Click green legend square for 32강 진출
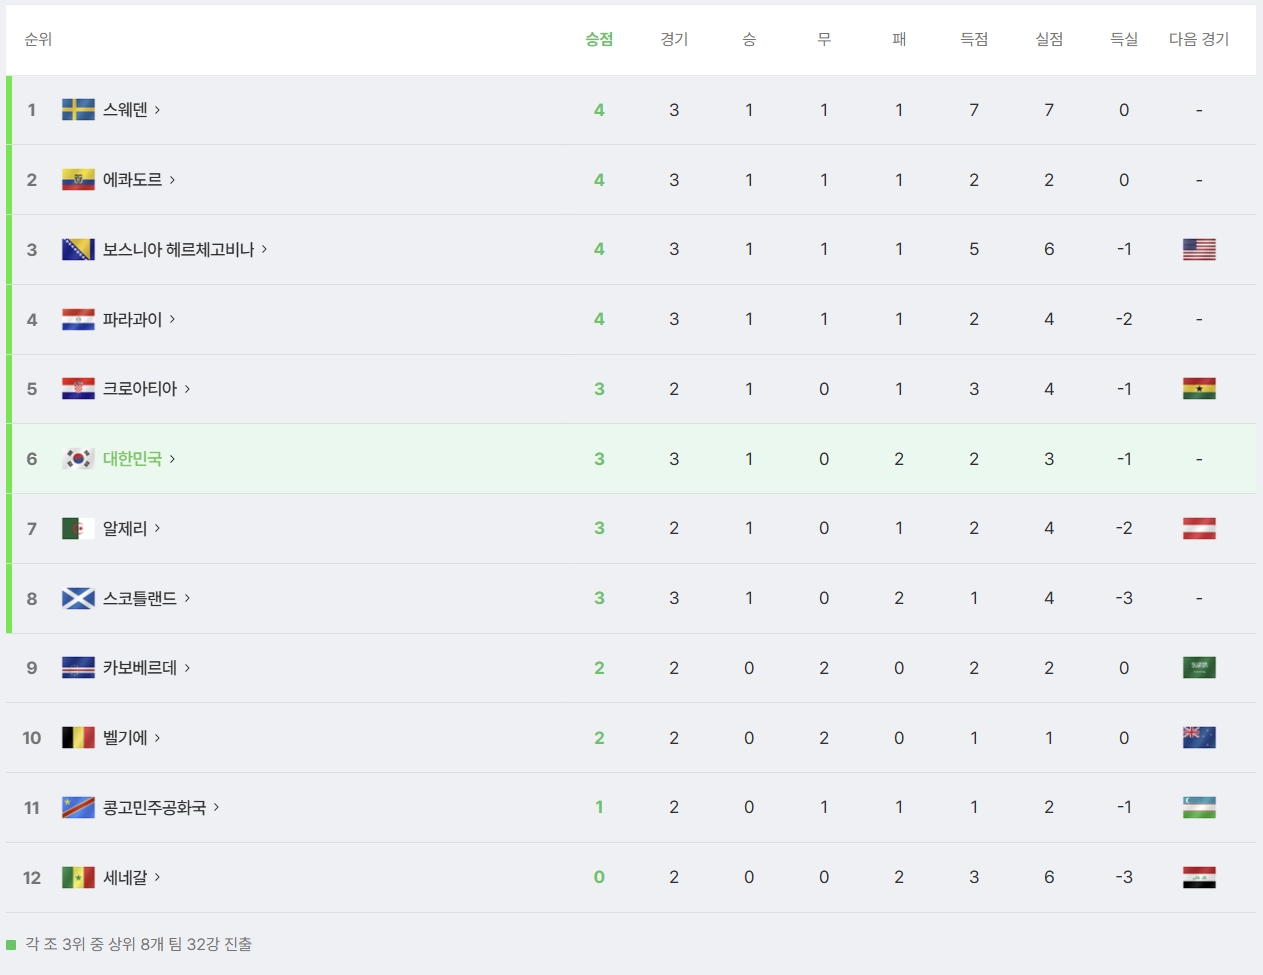Viewport: 1263px width, 975px height. pyautogui.click(x=11, y=944)
